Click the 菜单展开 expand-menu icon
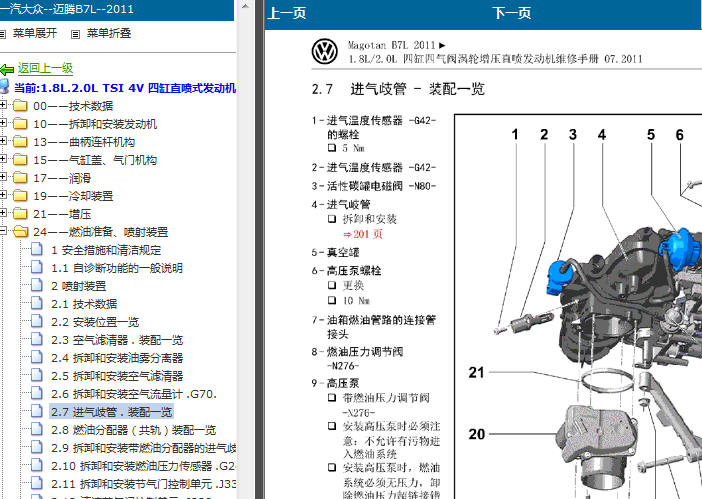The height and width of the screenshot is (499, 702). coord(2,34)
